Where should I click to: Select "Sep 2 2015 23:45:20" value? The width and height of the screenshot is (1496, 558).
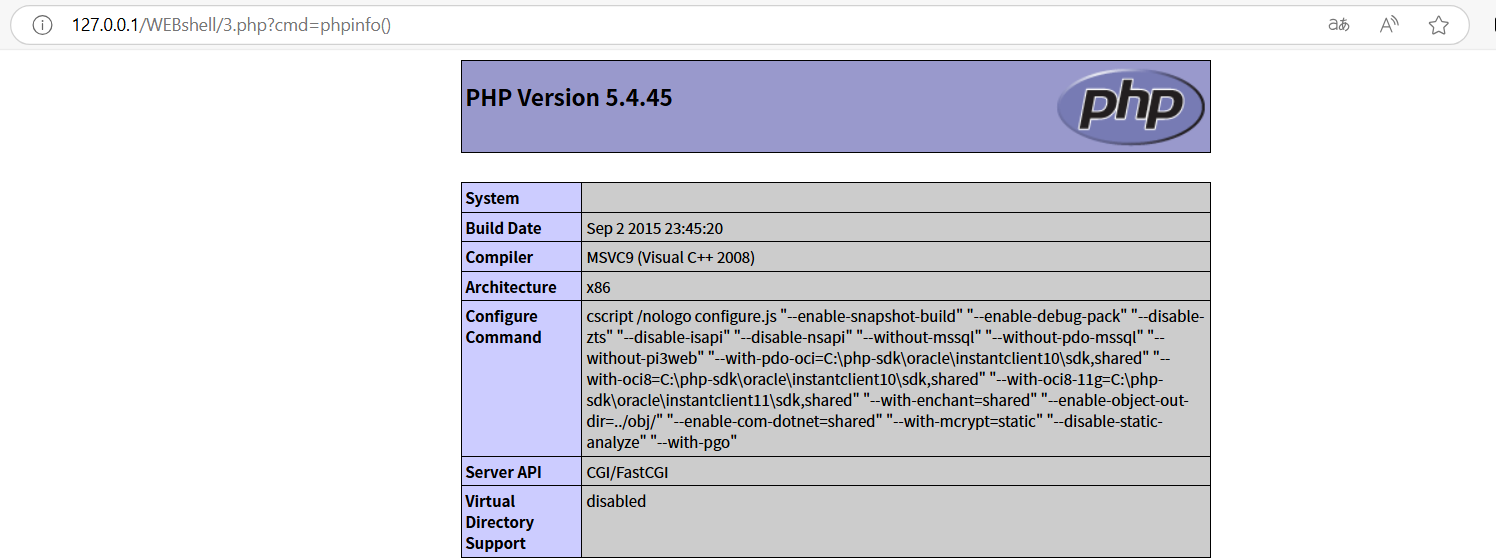(x=654, y=229)
